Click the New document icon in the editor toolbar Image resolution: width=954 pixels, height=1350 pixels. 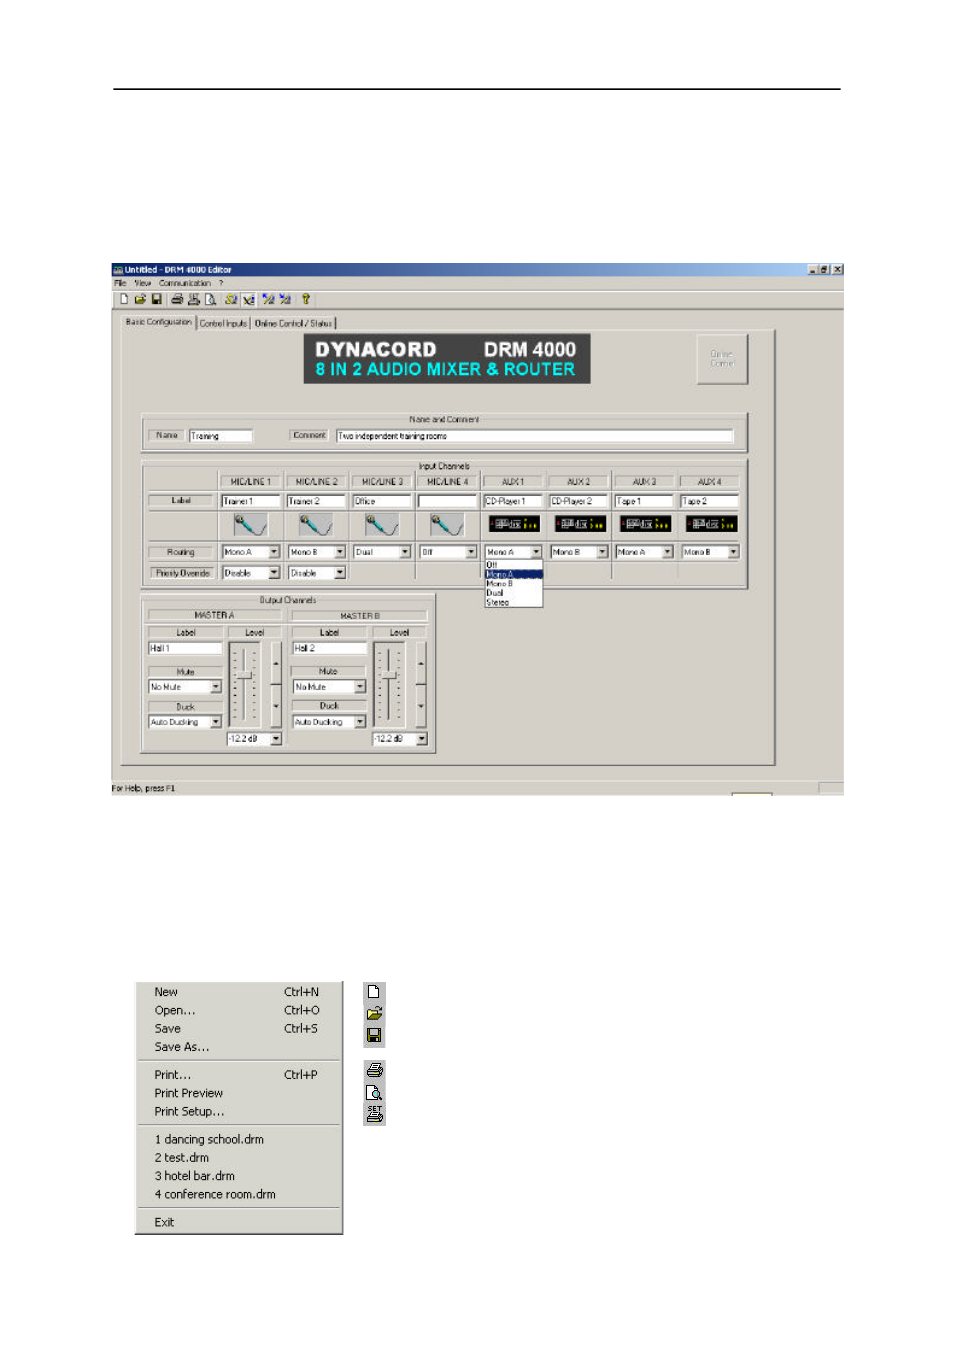124,299
